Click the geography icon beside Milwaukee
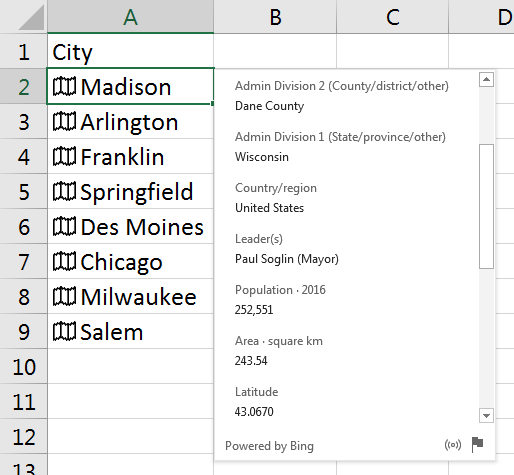The image size is (514, 475). [x=64, y=296]
